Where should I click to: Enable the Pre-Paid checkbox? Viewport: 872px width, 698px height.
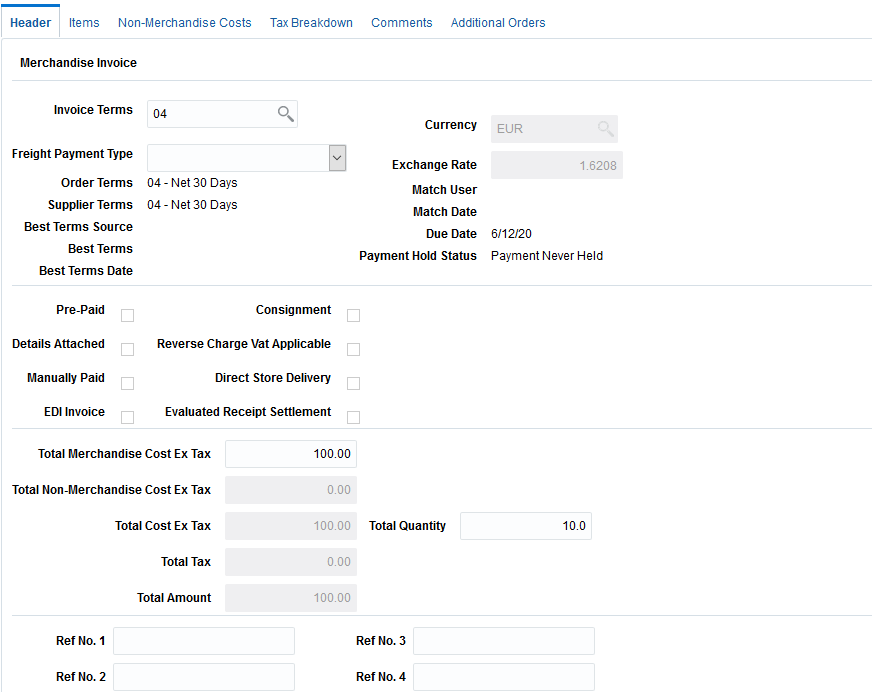coord(127,315)
